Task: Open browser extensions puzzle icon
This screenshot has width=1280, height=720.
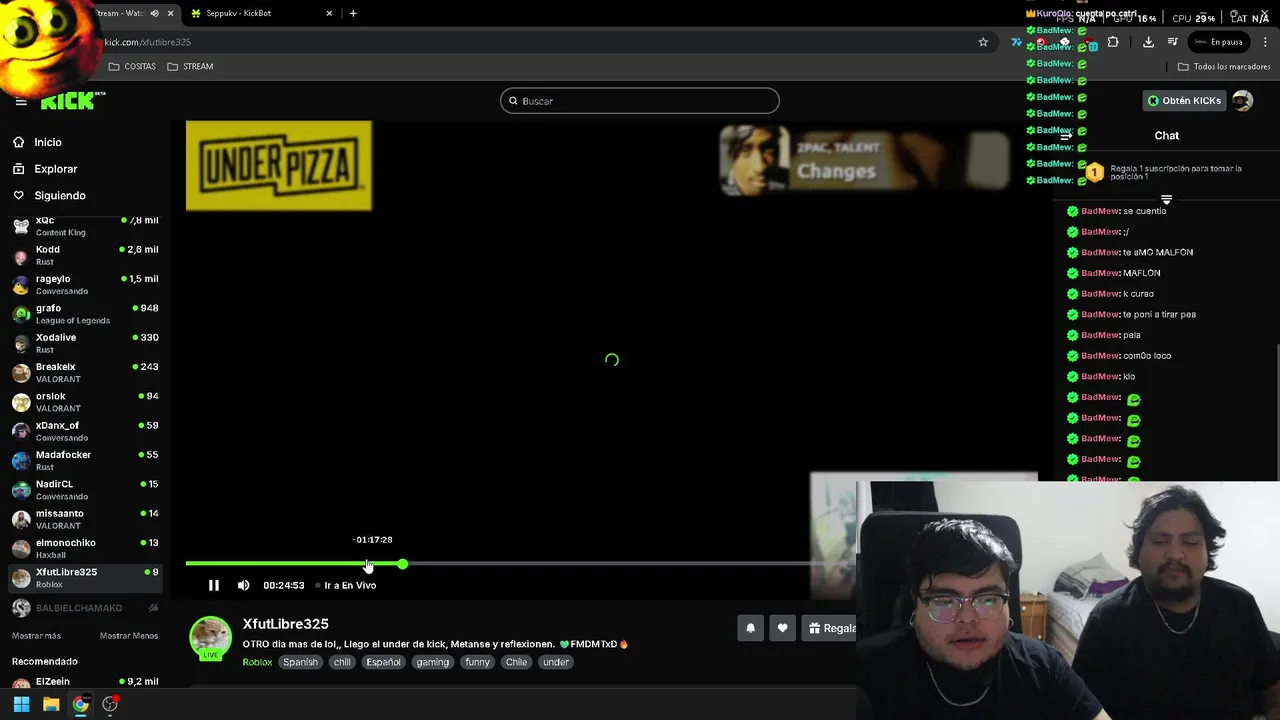Action: (x=1113, y=42)
